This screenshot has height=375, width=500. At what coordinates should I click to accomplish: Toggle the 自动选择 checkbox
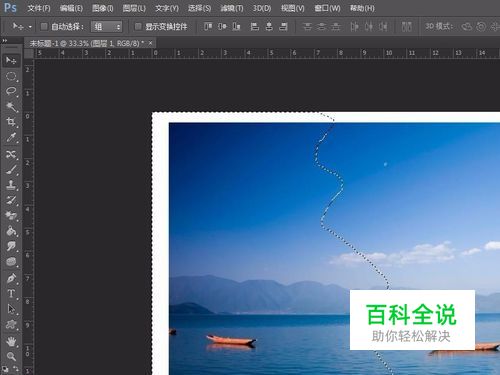click(x=44, y=26)
